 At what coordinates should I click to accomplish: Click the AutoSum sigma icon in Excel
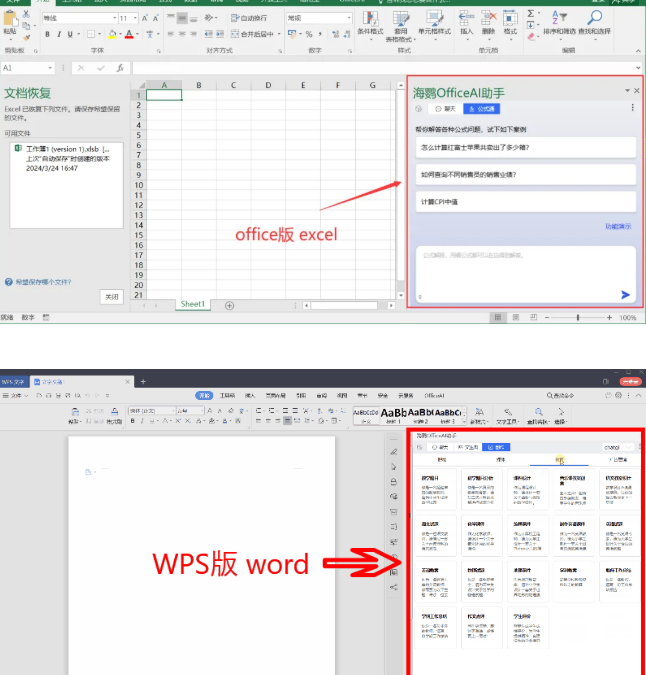pyautogui.click(x=531, y=14)
